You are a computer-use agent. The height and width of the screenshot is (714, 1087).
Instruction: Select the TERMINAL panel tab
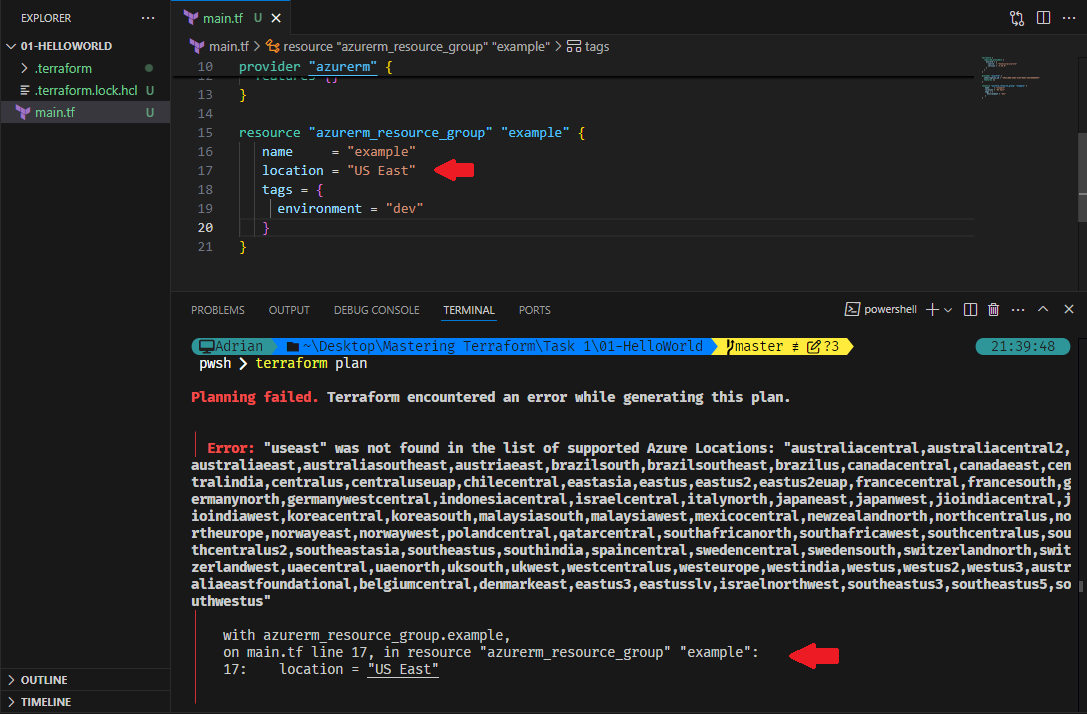(469, 310)
